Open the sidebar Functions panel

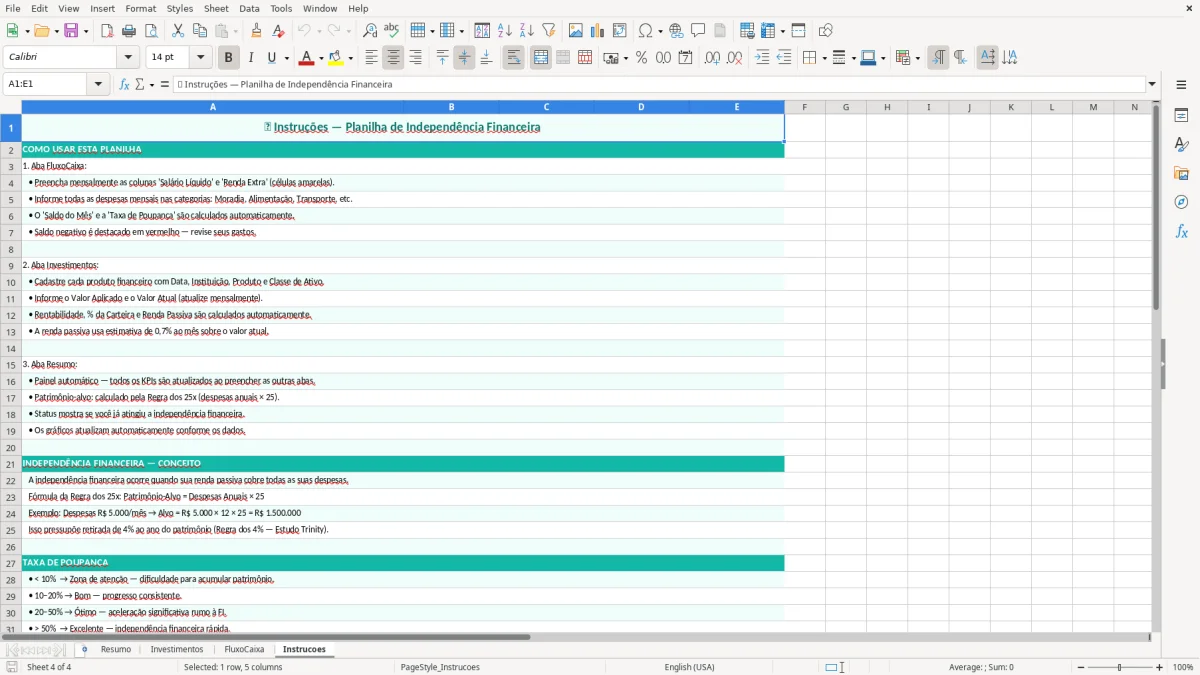coord(1181,231)
